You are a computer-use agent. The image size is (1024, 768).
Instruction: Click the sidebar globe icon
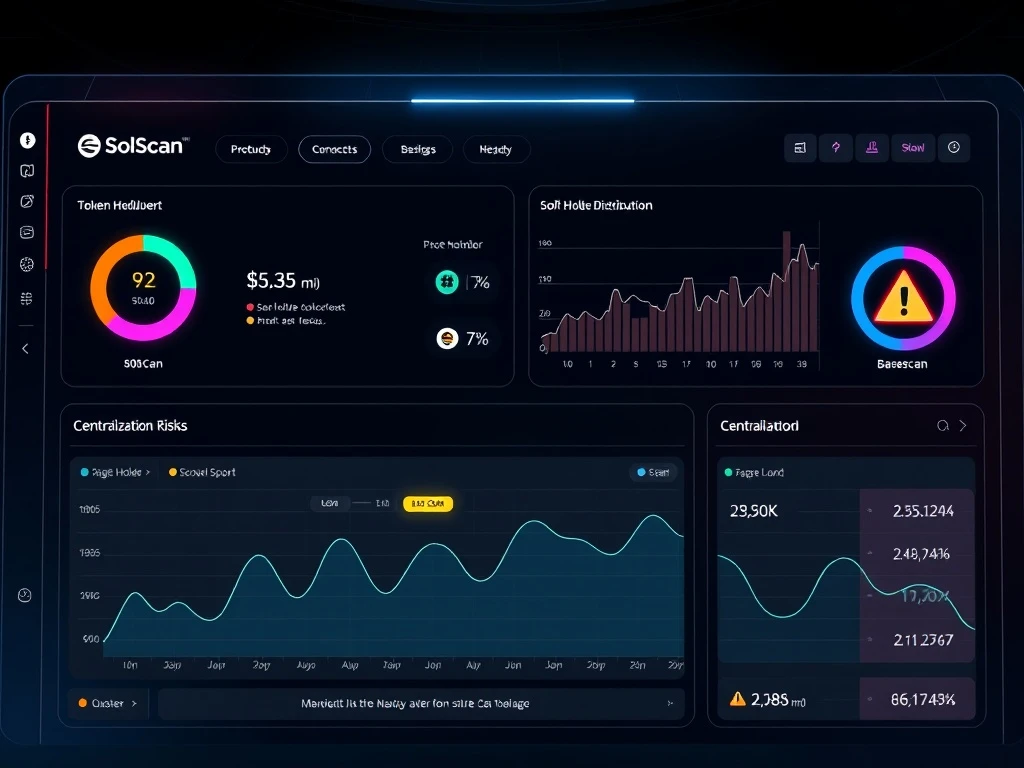(x=27, y=264)
